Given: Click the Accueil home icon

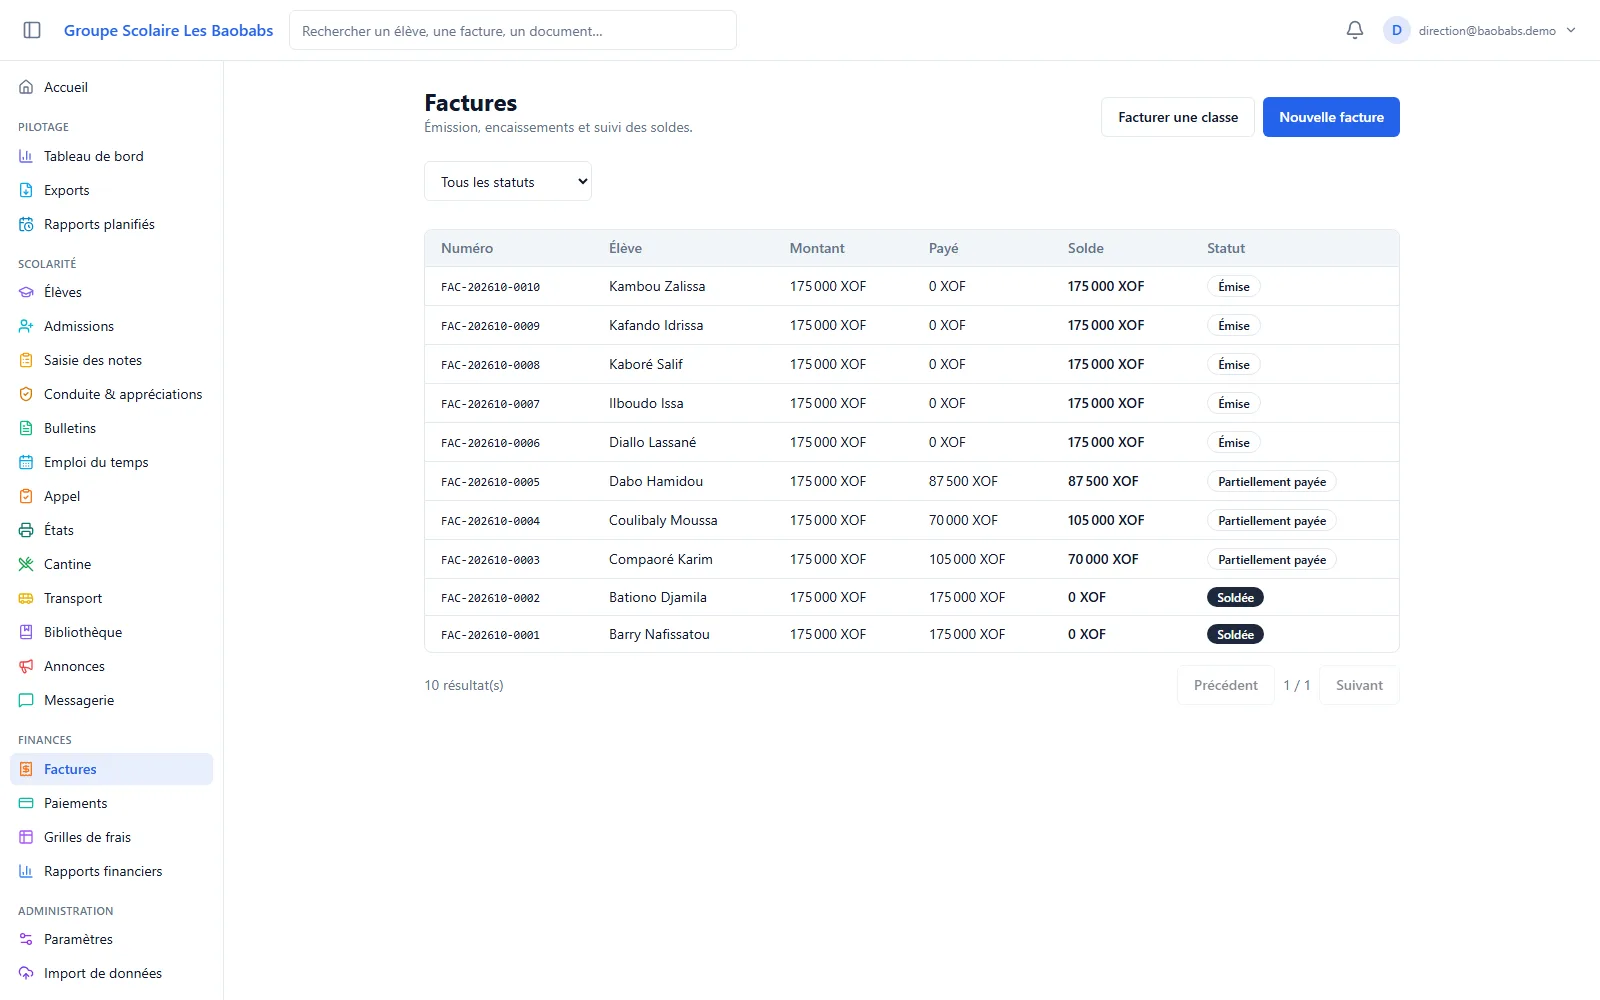Looking at the screenshot, I should click(26, 87).
